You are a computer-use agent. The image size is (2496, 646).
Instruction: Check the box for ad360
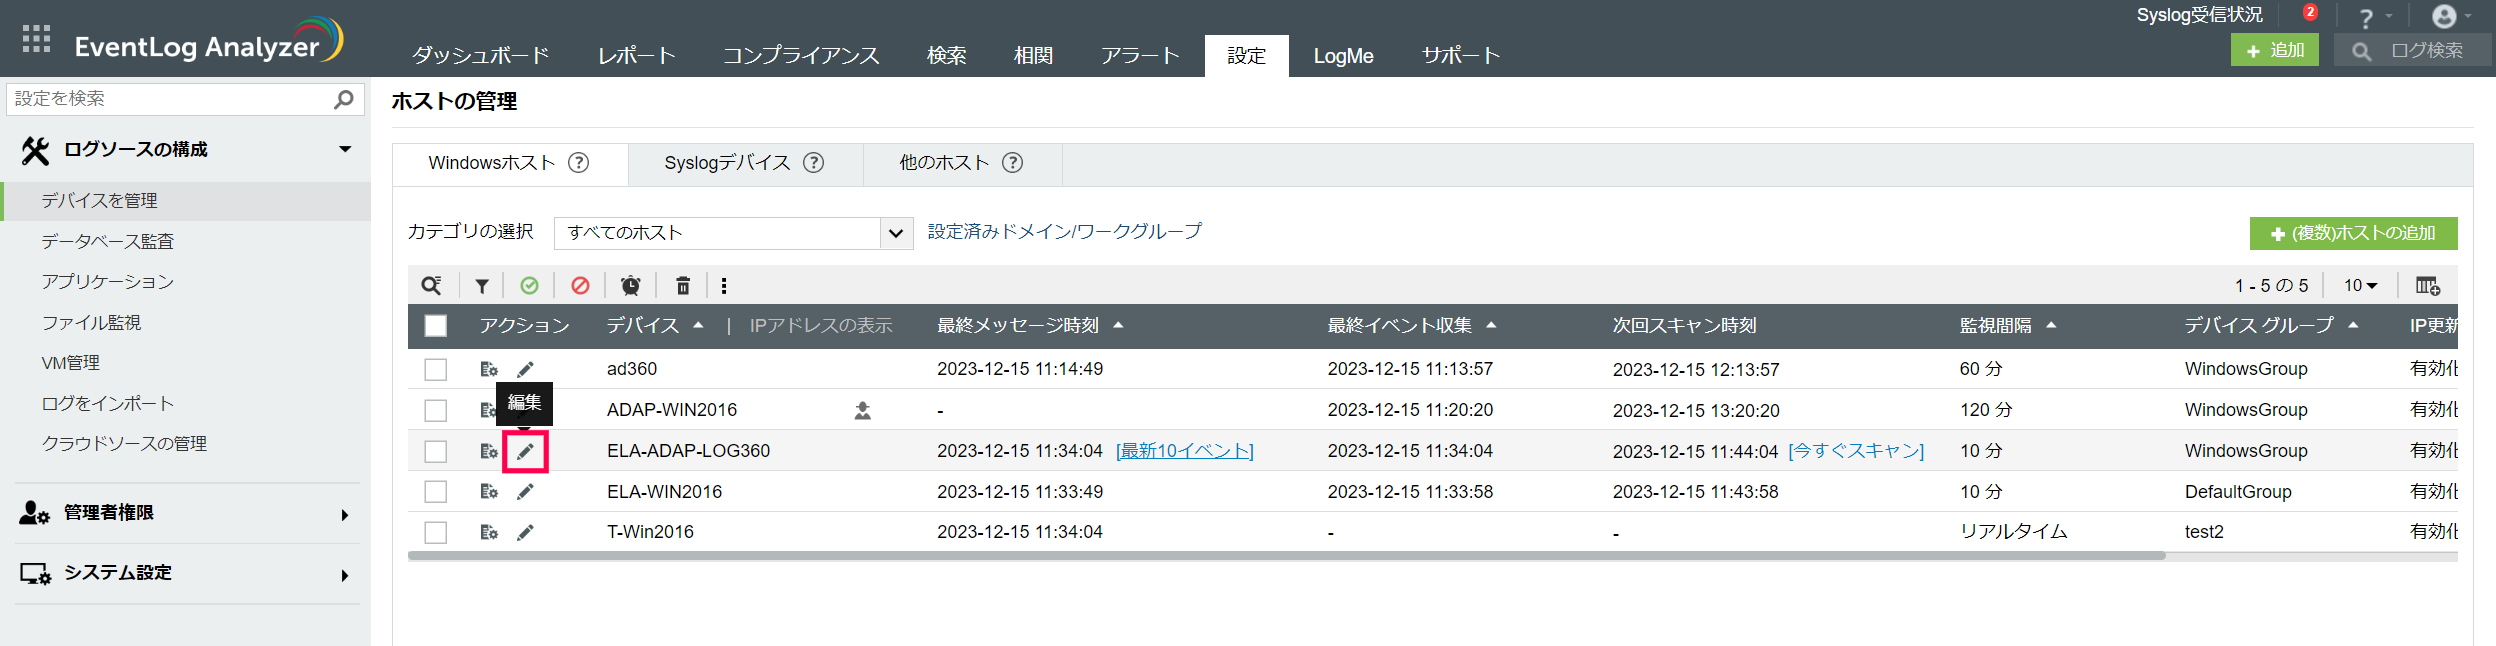pos(436,369)
